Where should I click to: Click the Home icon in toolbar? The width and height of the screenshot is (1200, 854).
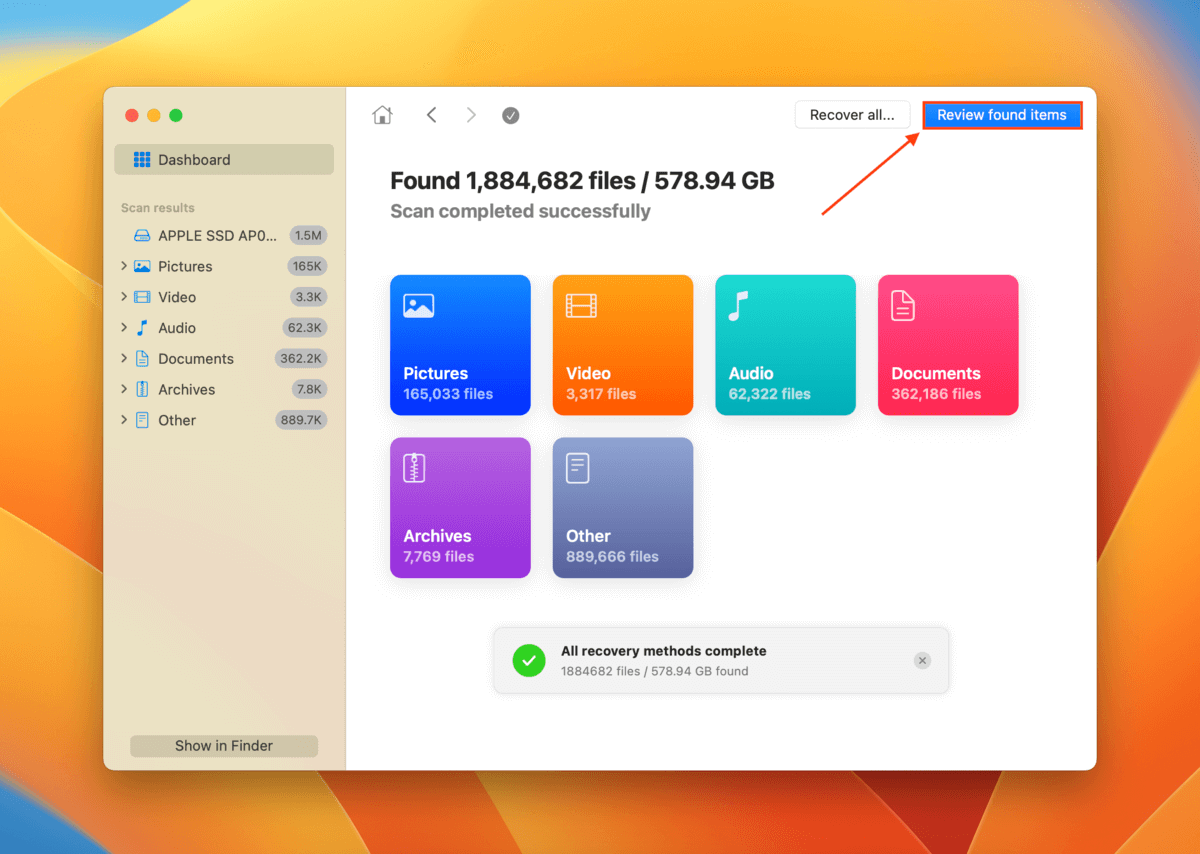(x=382, y=115)
